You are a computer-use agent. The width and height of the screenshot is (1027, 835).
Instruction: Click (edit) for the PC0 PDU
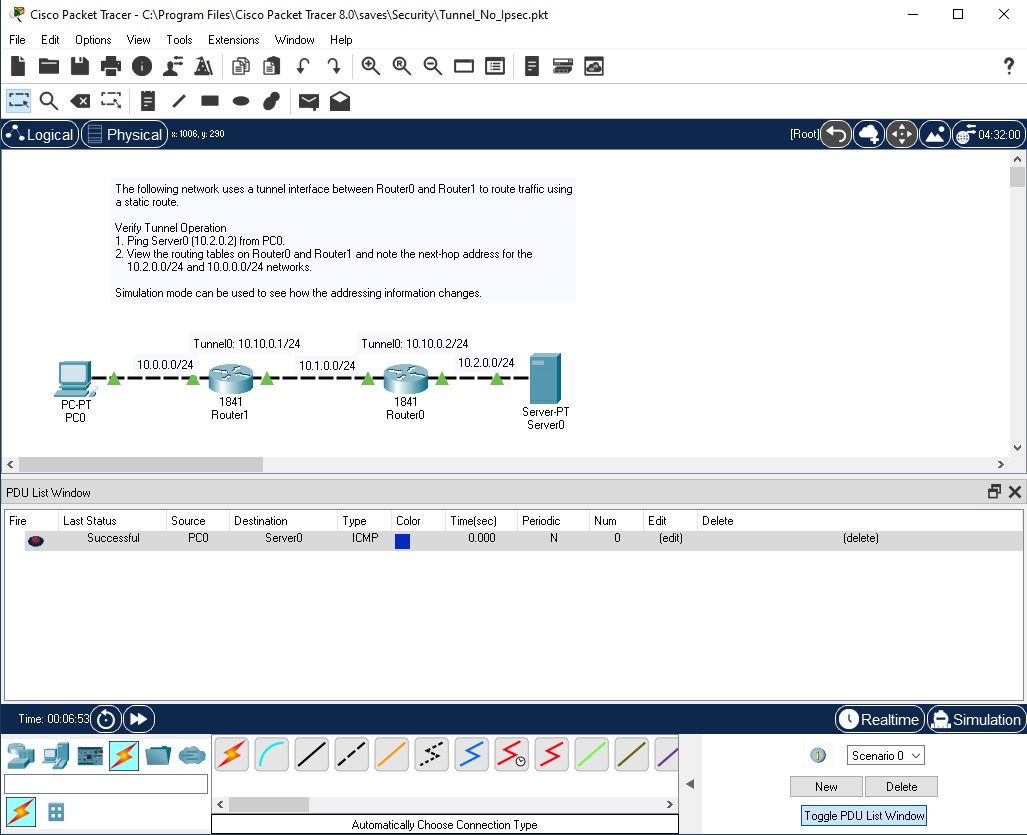click(671, 538)
